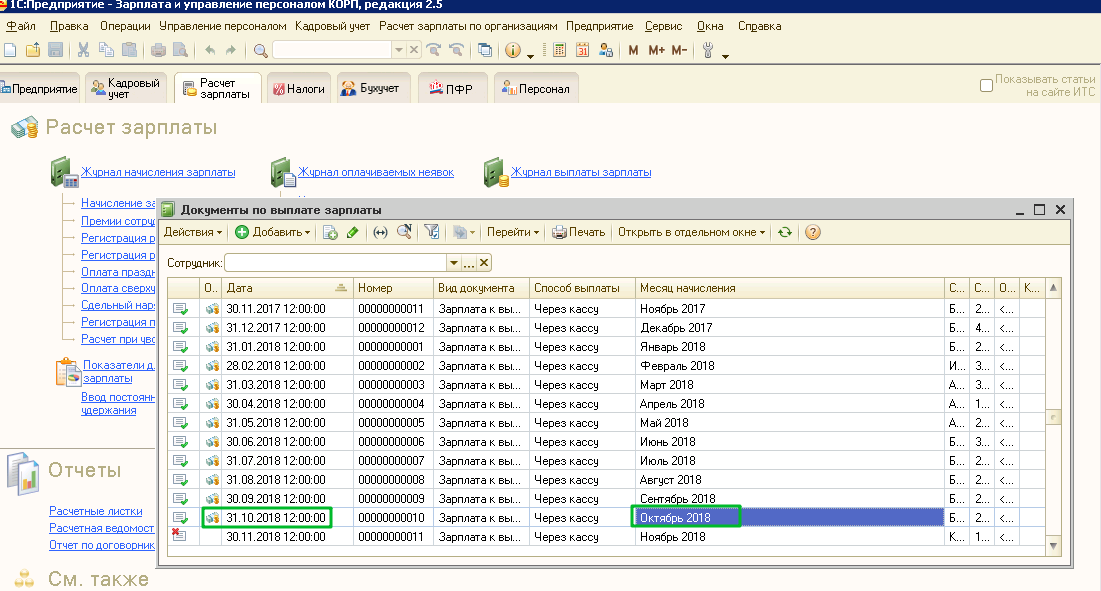
Task: Open 'Расчет зарплаты по организациям' menu
Action: click(468, 26)
